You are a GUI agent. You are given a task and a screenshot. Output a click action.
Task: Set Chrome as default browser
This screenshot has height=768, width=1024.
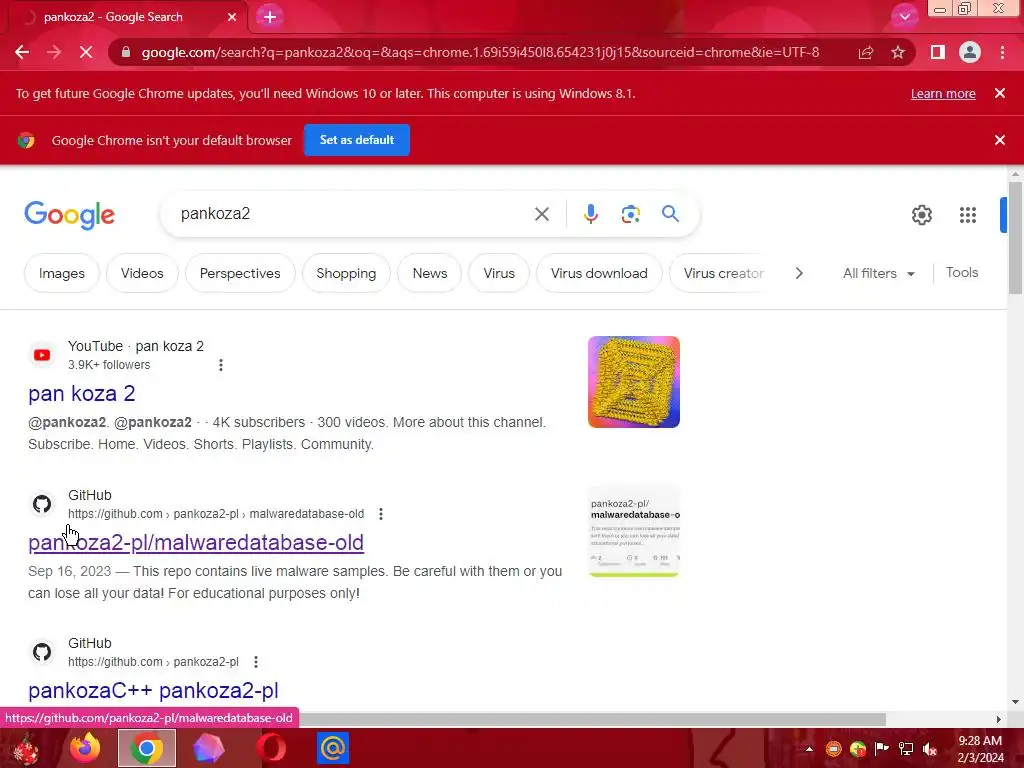pyautogui.click(x=357, y=140)
